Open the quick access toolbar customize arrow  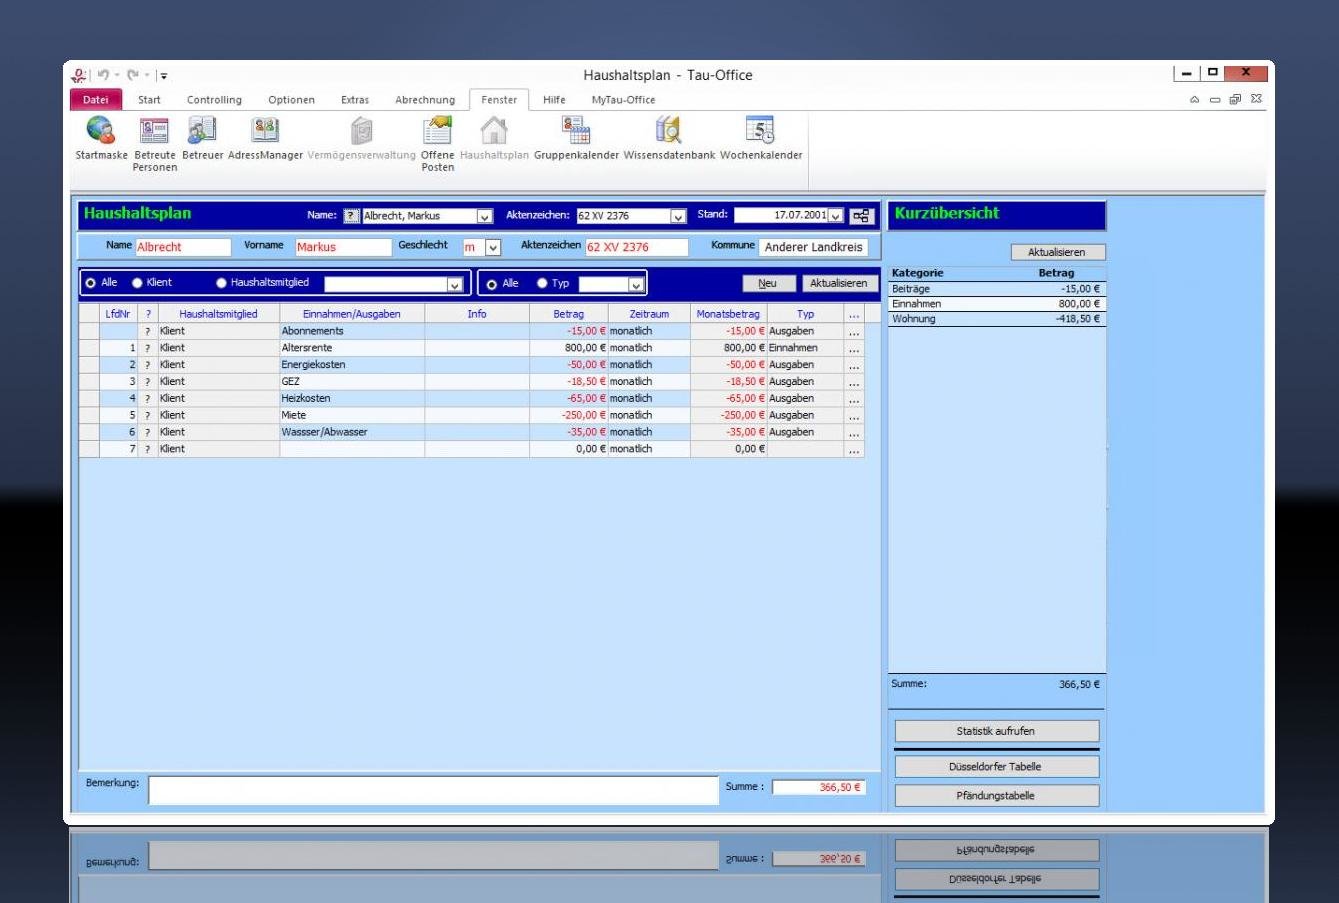point(164,75)
